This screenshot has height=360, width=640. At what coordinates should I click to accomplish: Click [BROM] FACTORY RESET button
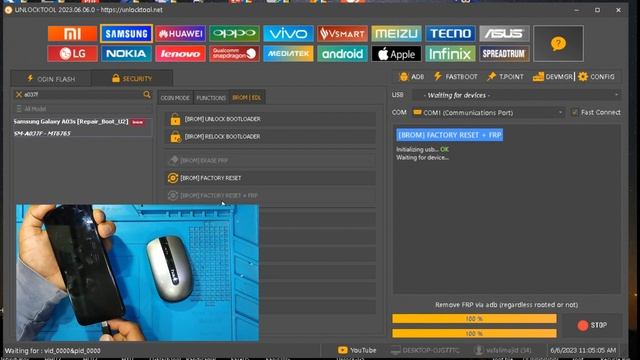270,178
